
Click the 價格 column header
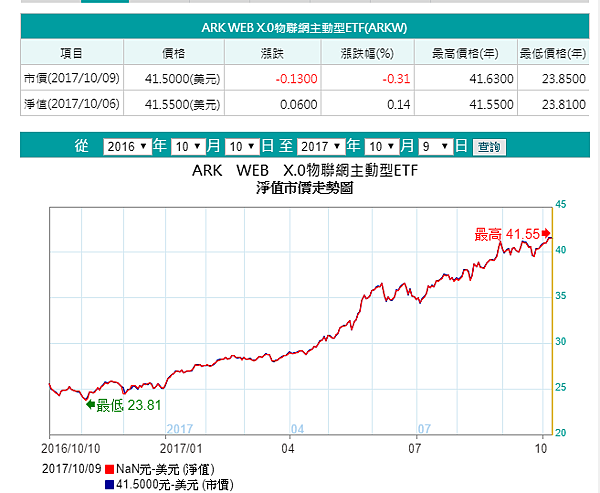(x=174, y=53)
